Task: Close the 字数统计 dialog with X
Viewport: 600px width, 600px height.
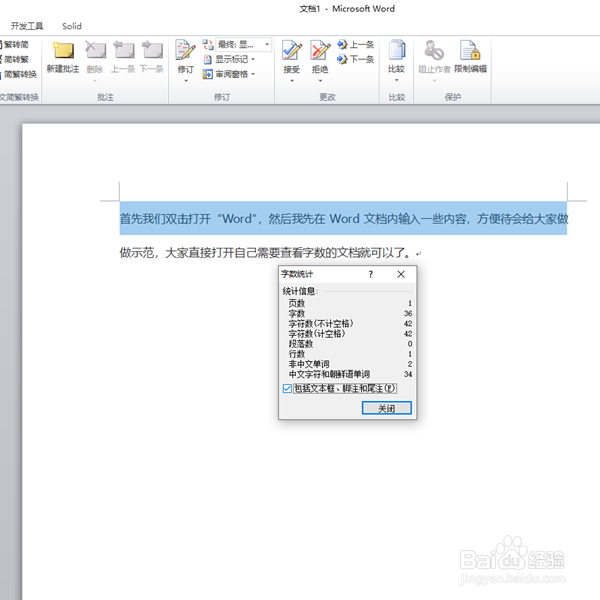Action: click(x=401, y=274)
